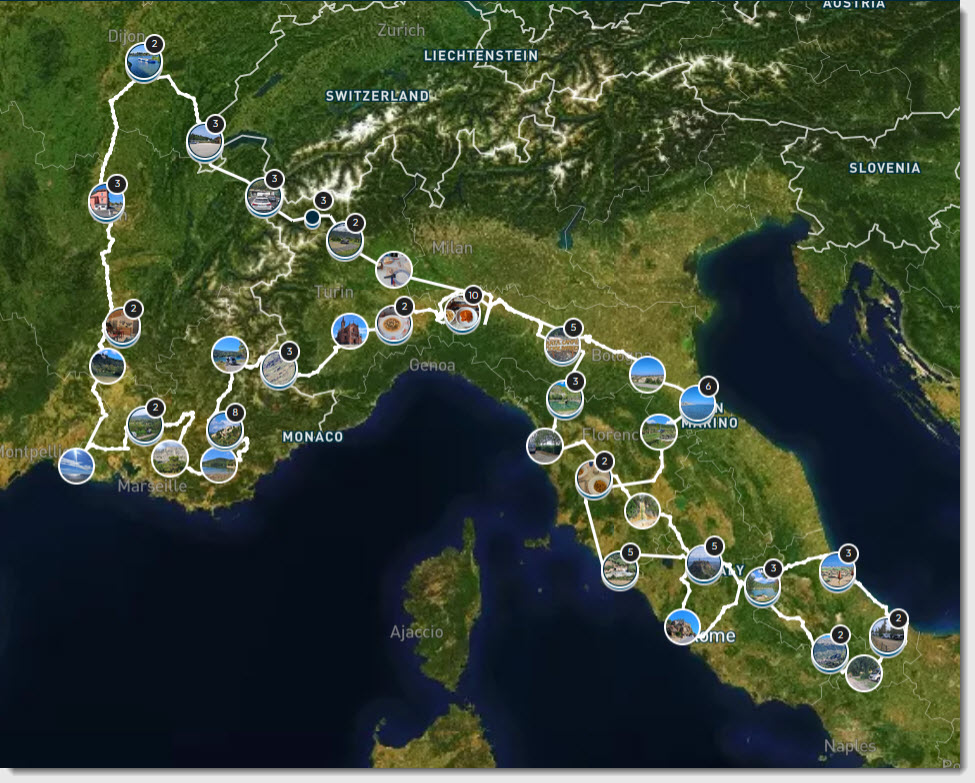975x783 pixels.
Task: Click the LIECHTENSTEIN country label
Action: click(480, 56)
